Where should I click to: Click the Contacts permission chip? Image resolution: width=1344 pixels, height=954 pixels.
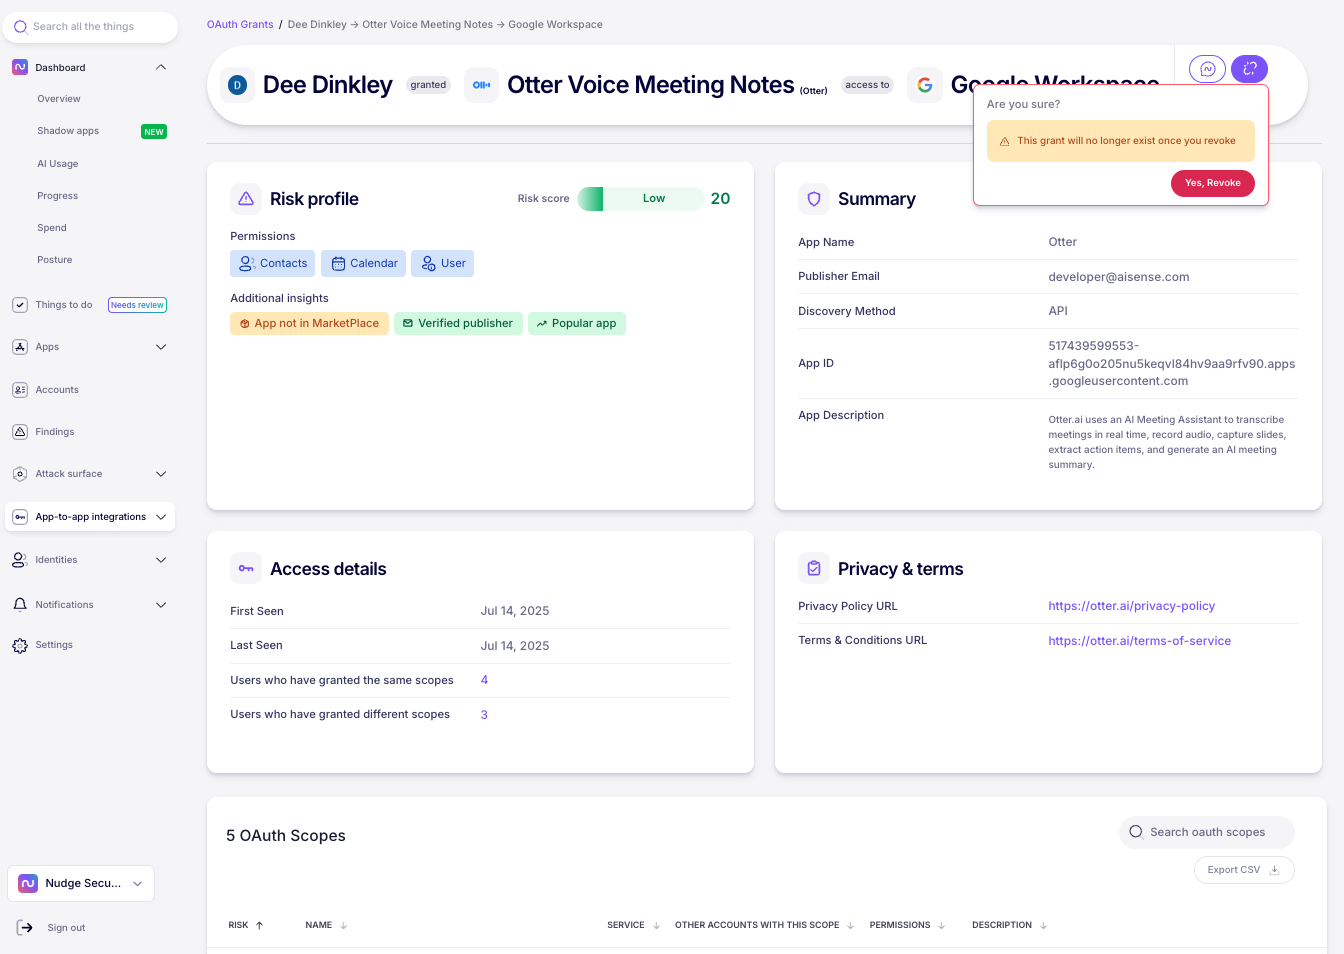(272, 263)
